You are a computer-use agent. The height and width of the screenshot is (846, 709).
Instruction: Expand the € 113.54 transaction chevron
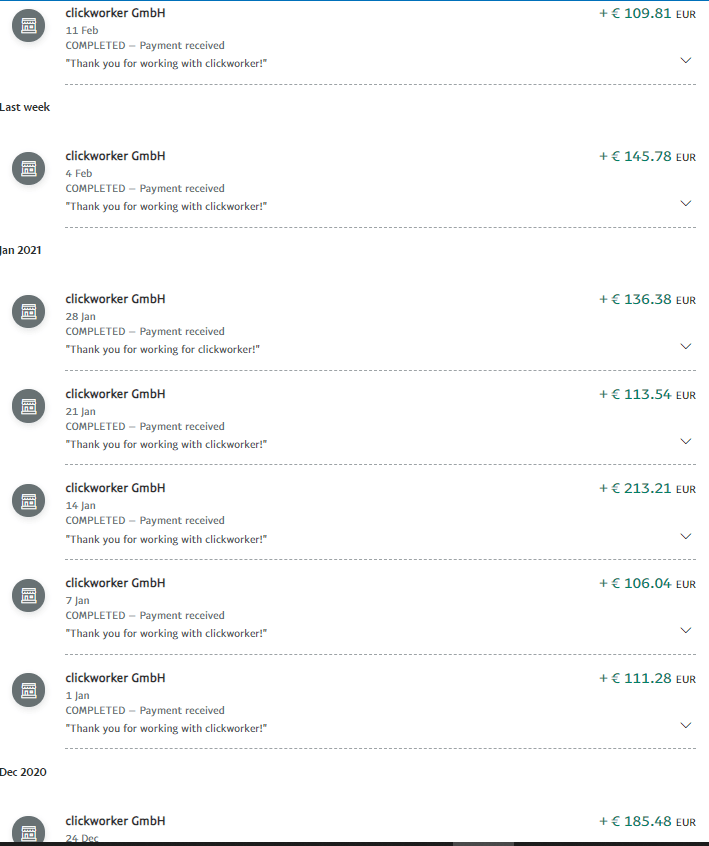pyautogui.click(x=686, y=441)
